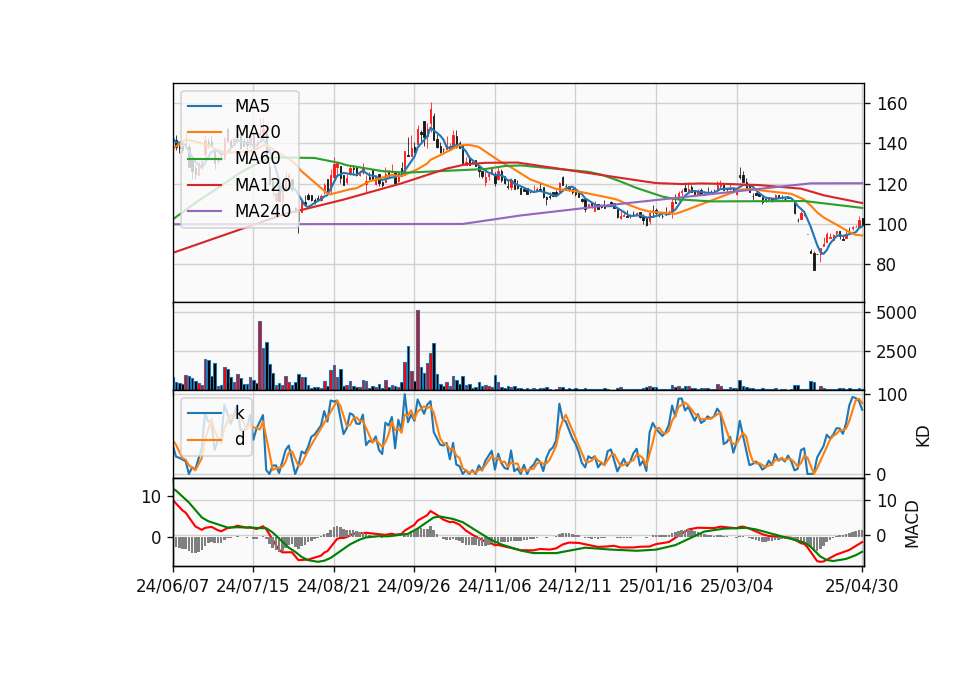Click the MA60 legend label

(x=257, y=158)
